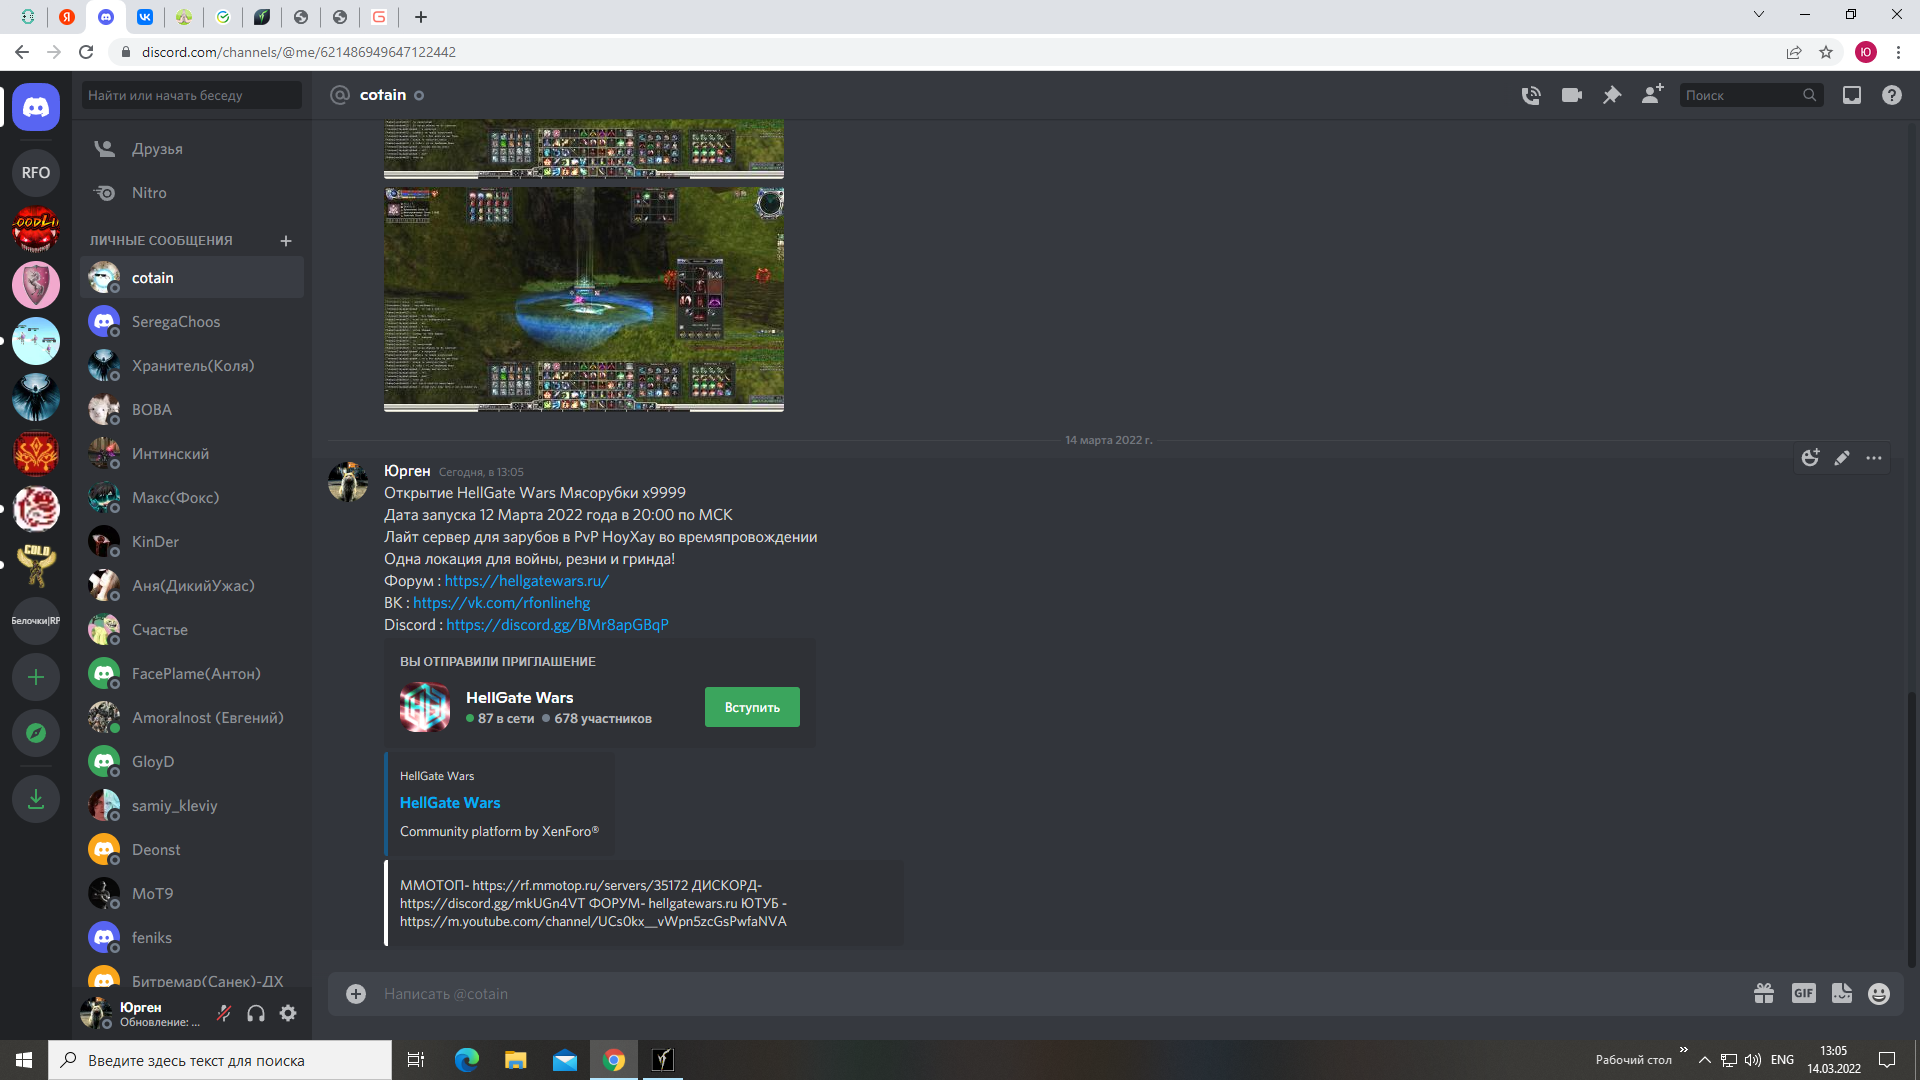Screen dimensions: 1920x1080
Task: Click the Download Apps icon
Action: click(x=36, y=800)
